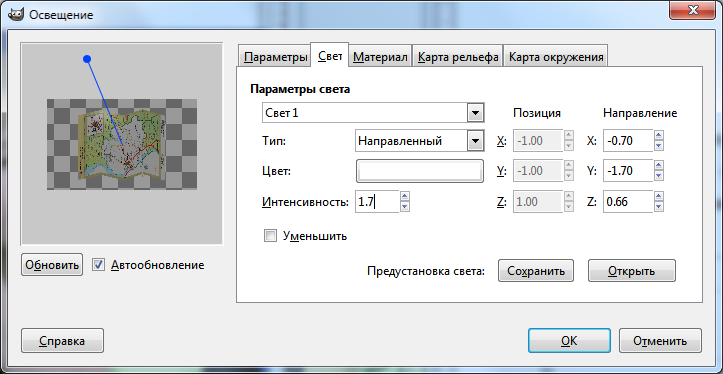The width and height of the screenshot is (723, 374).
Task: Click the map image in the preview
Action: pos(122,145)
